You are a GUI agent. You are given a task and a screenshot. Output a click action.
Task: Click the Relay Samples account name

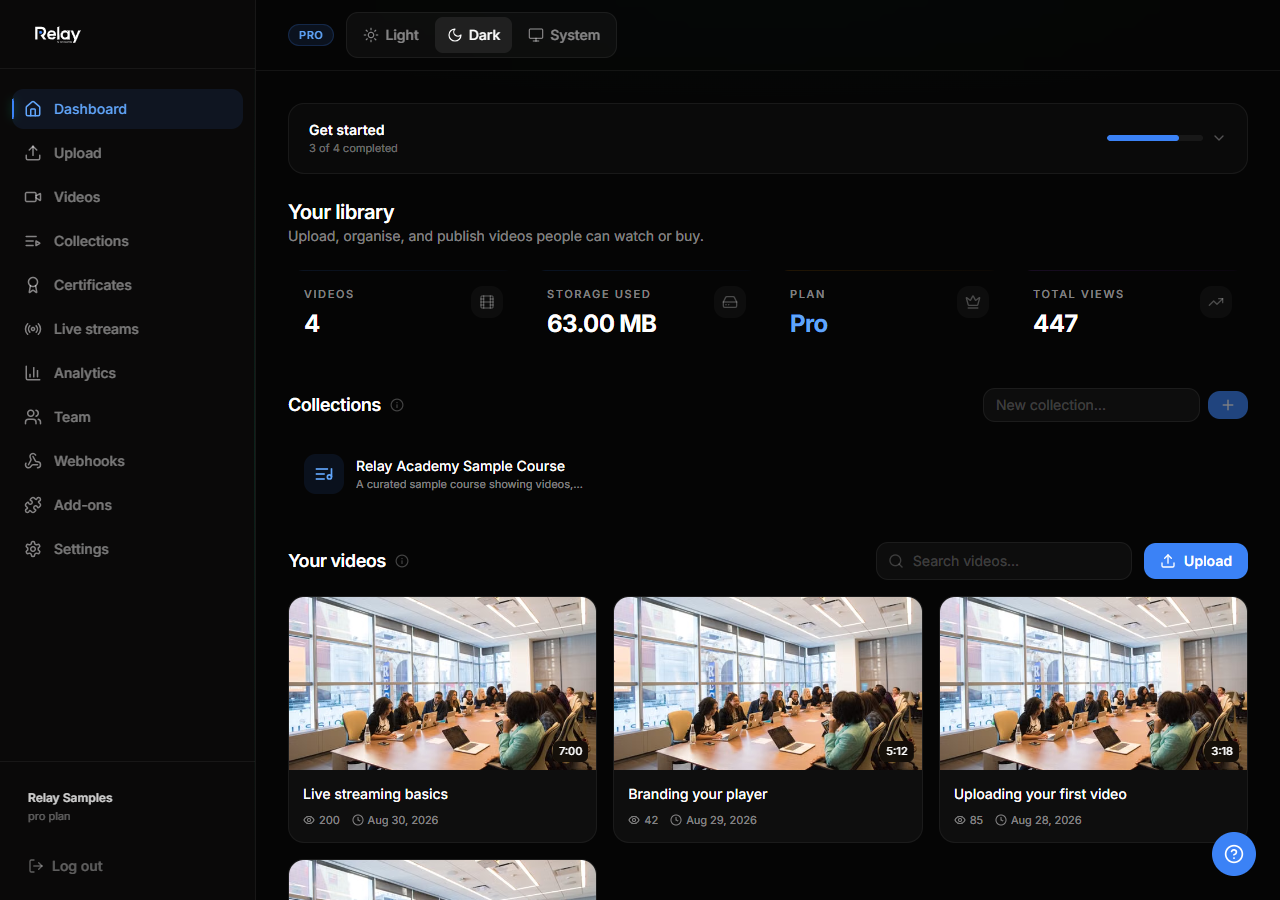point(70,798)
